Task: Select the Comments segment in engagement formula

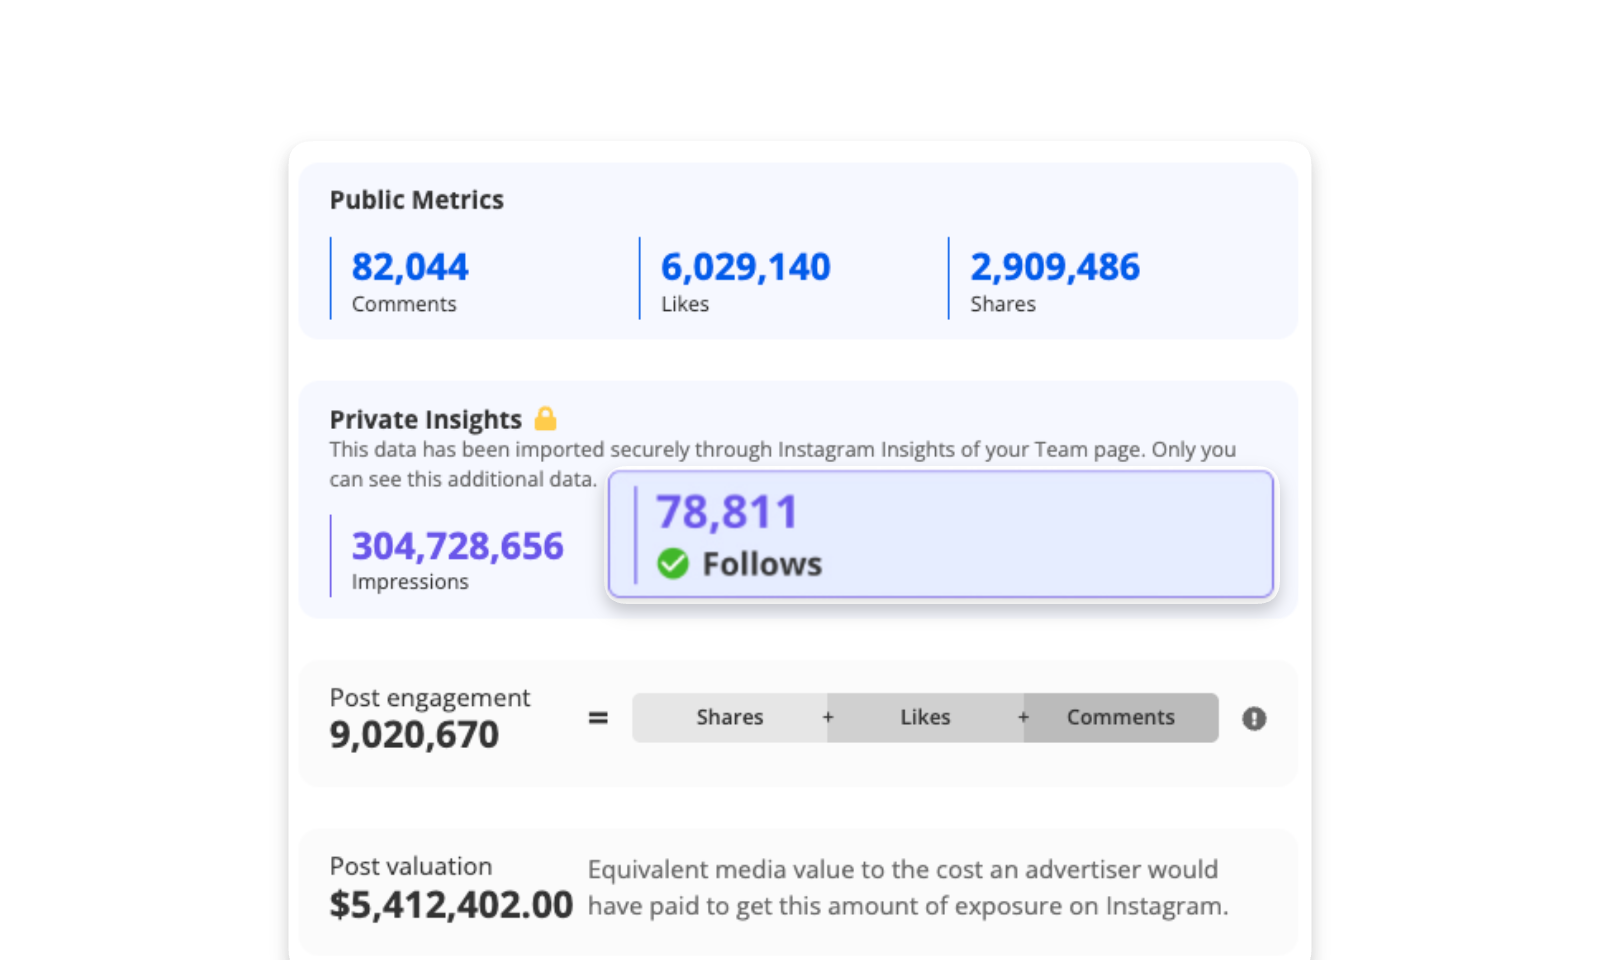Action: click(1120, 717)
